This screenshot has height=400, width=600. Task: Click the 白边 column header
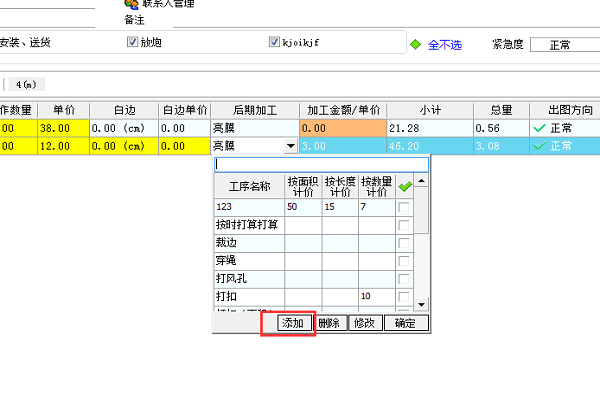coord(124,110)
